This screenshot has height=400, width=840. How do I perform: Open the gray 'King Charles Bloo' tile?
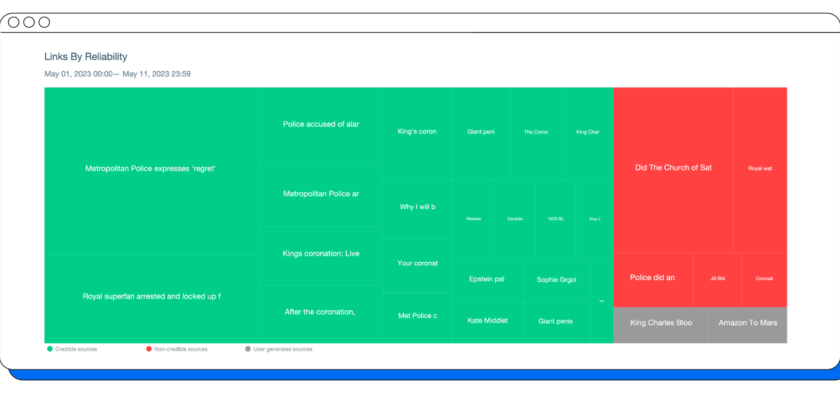[x=660, y=324]
